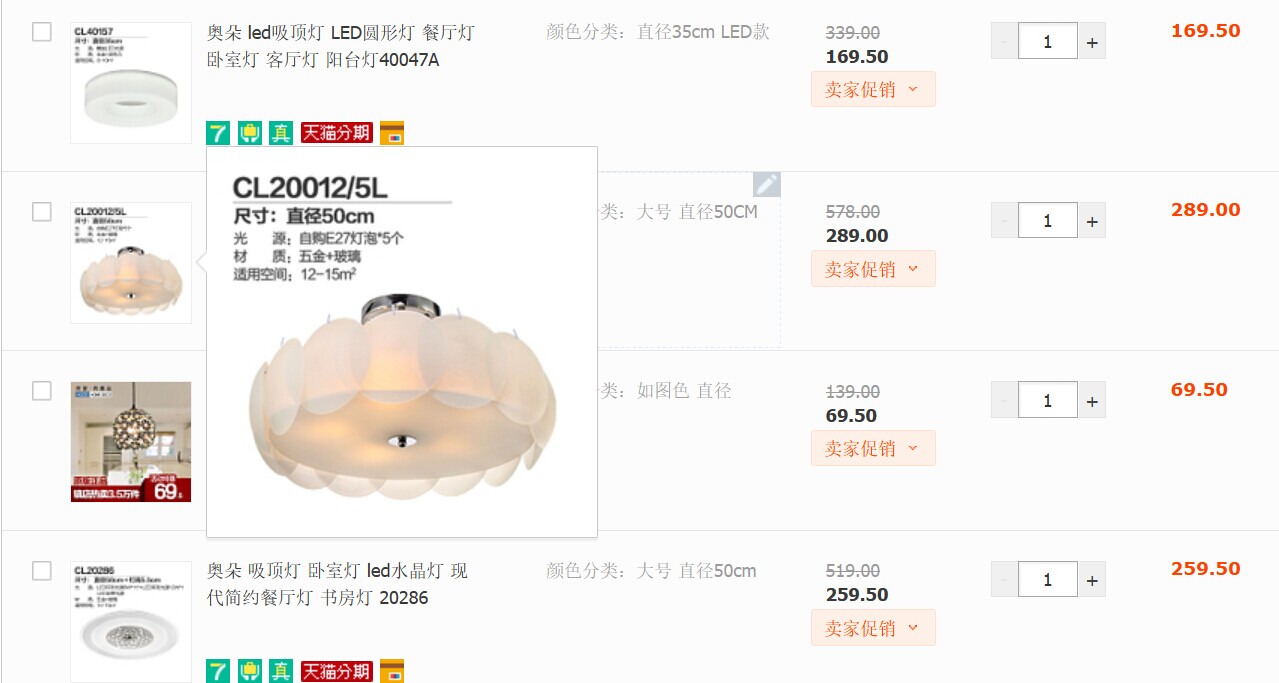Image resolution: width=1279 pixels, height=683 pixels.
Task: Open the 奥朵 led吸顶灯 40047A product link
Action: pos(341,46)
